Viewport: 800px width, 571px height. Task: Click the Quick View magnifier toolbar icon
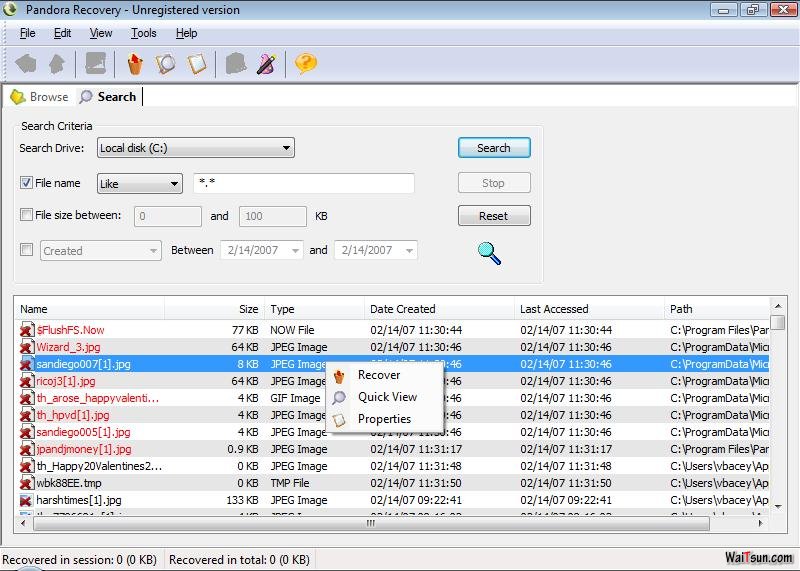[x=165, y=64]
